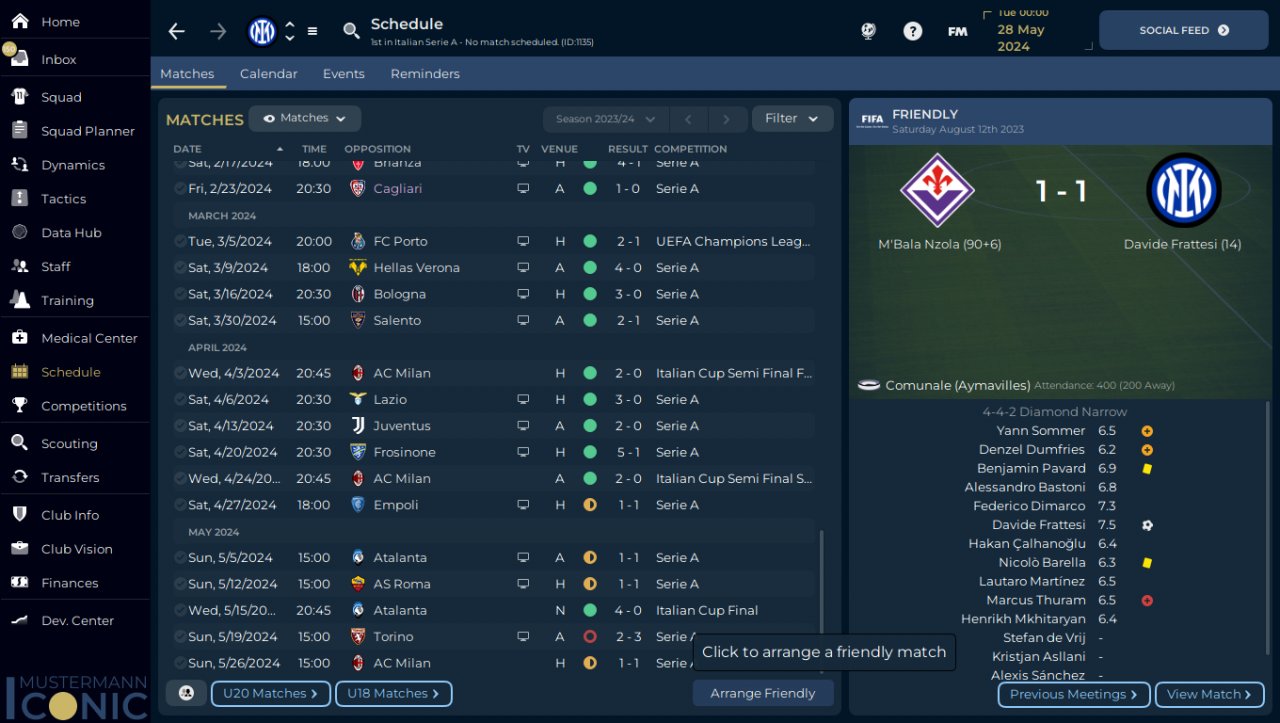Screen dimensions: 1280x723
Task: Toggle the check circle for Torino match
Action: 180,636
